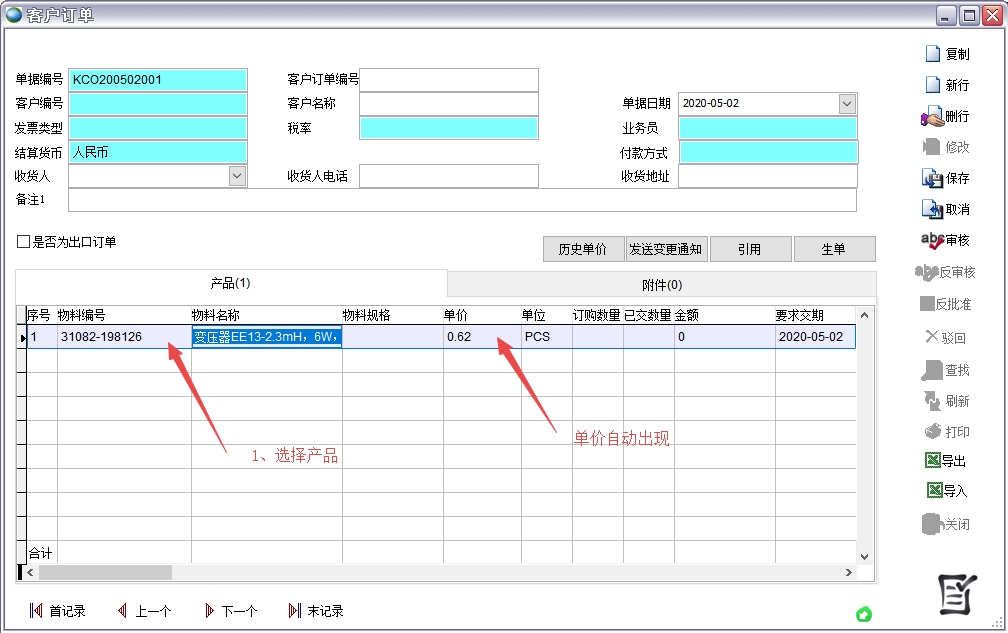Viewport: 1008px width, 633px height.
Task: Click the 删行 (Delete Row) icon
Action: [932, 116]
